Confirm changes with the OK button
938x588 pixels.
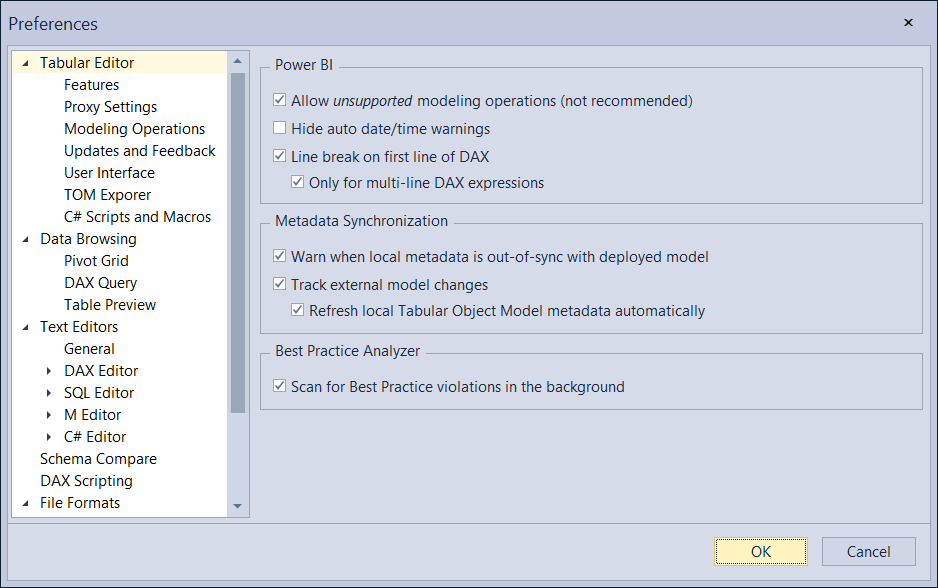tap(760, 551)
